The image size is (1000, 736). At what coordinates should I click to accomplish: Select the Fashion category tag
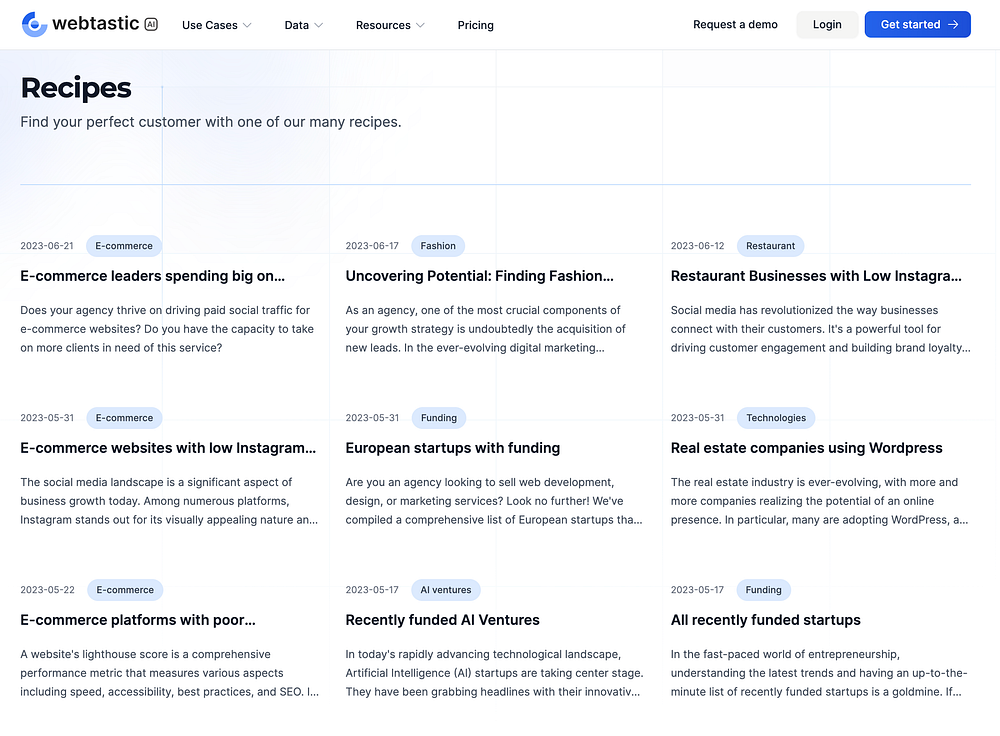(438, 246)
